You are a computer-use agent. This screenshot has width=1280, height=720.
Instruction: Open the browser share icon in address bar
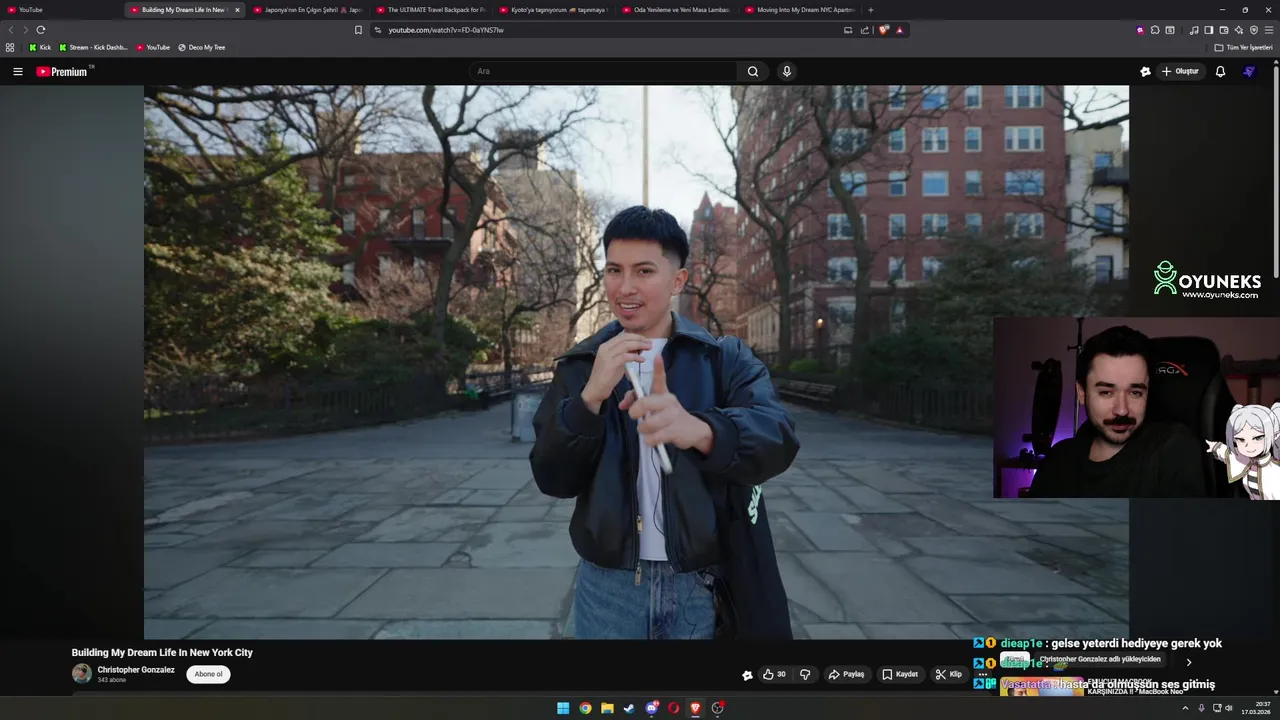coord(864,30)
